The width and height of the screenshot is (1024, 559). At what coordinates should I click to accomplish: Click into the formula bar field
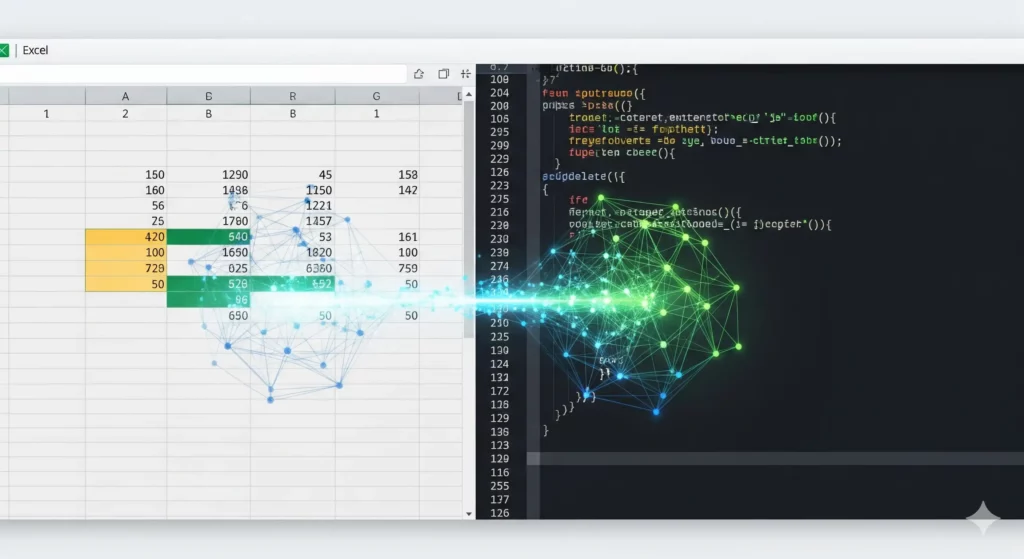click(x=200, y=74)
